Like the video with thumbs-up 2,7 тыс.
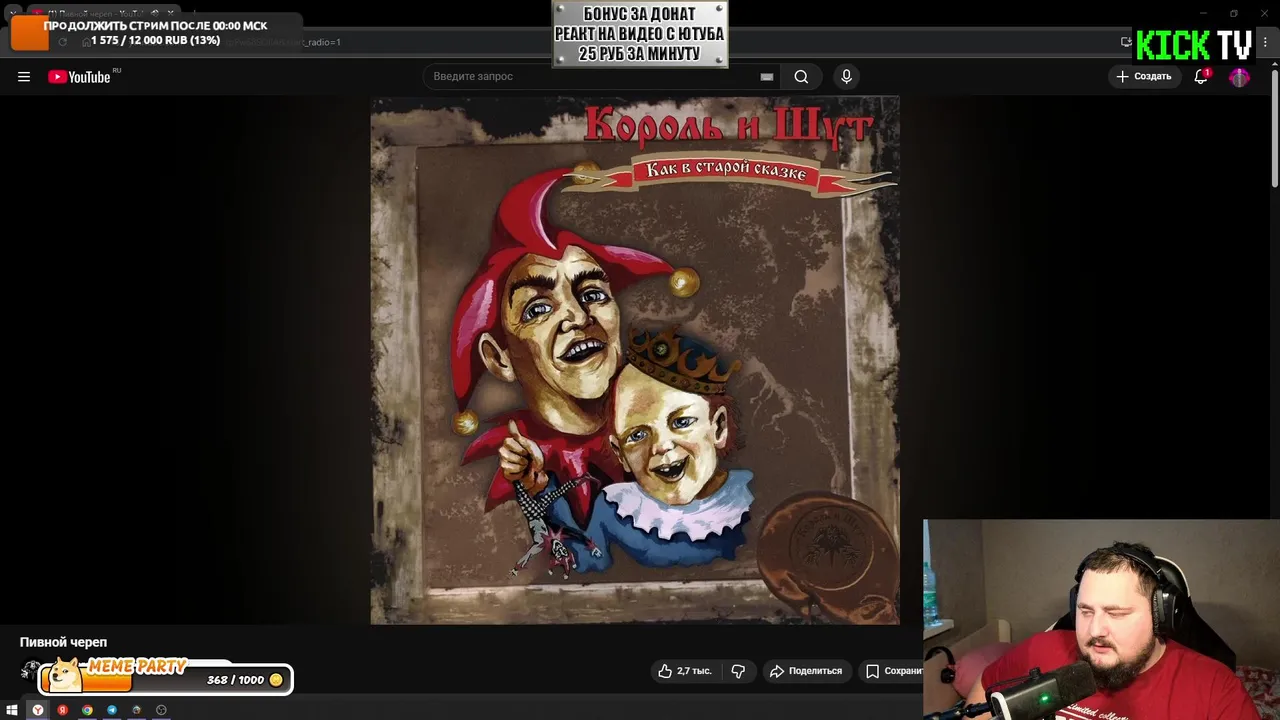This screenshot has width=1280, height=720. click(x=685, y=671)
